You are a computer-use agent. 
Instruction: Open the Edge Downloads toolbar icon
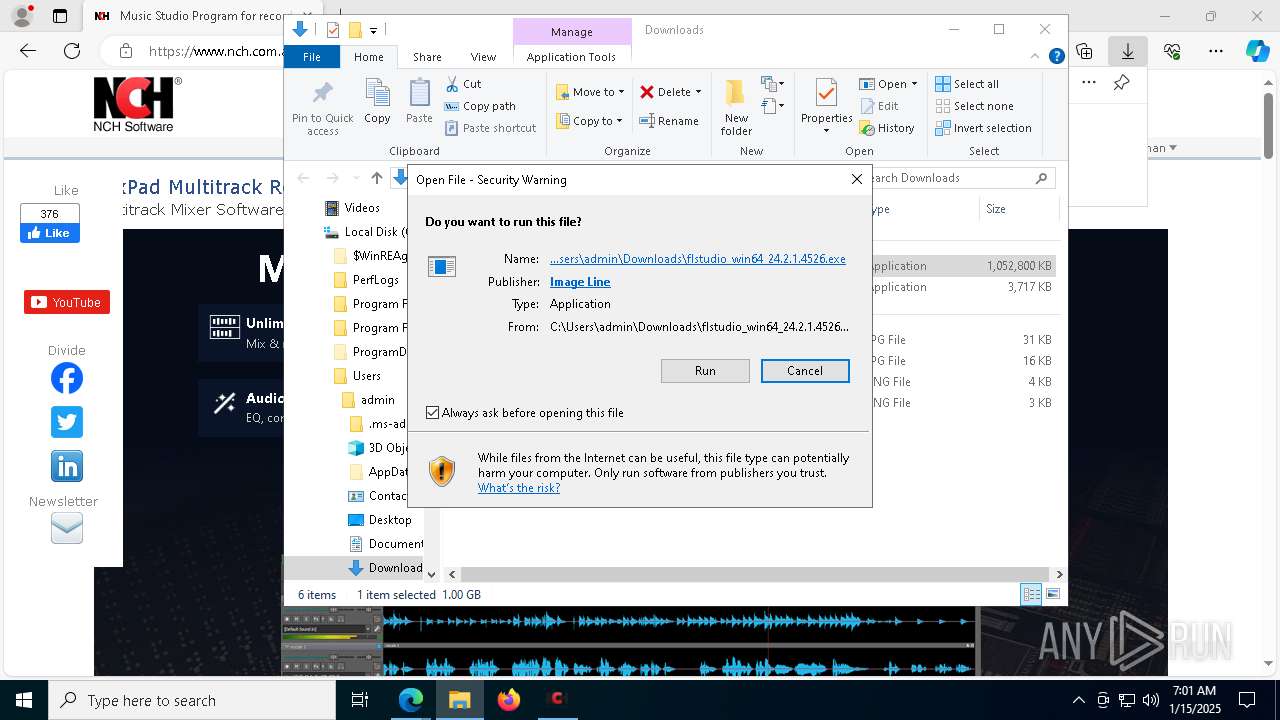1127,50
